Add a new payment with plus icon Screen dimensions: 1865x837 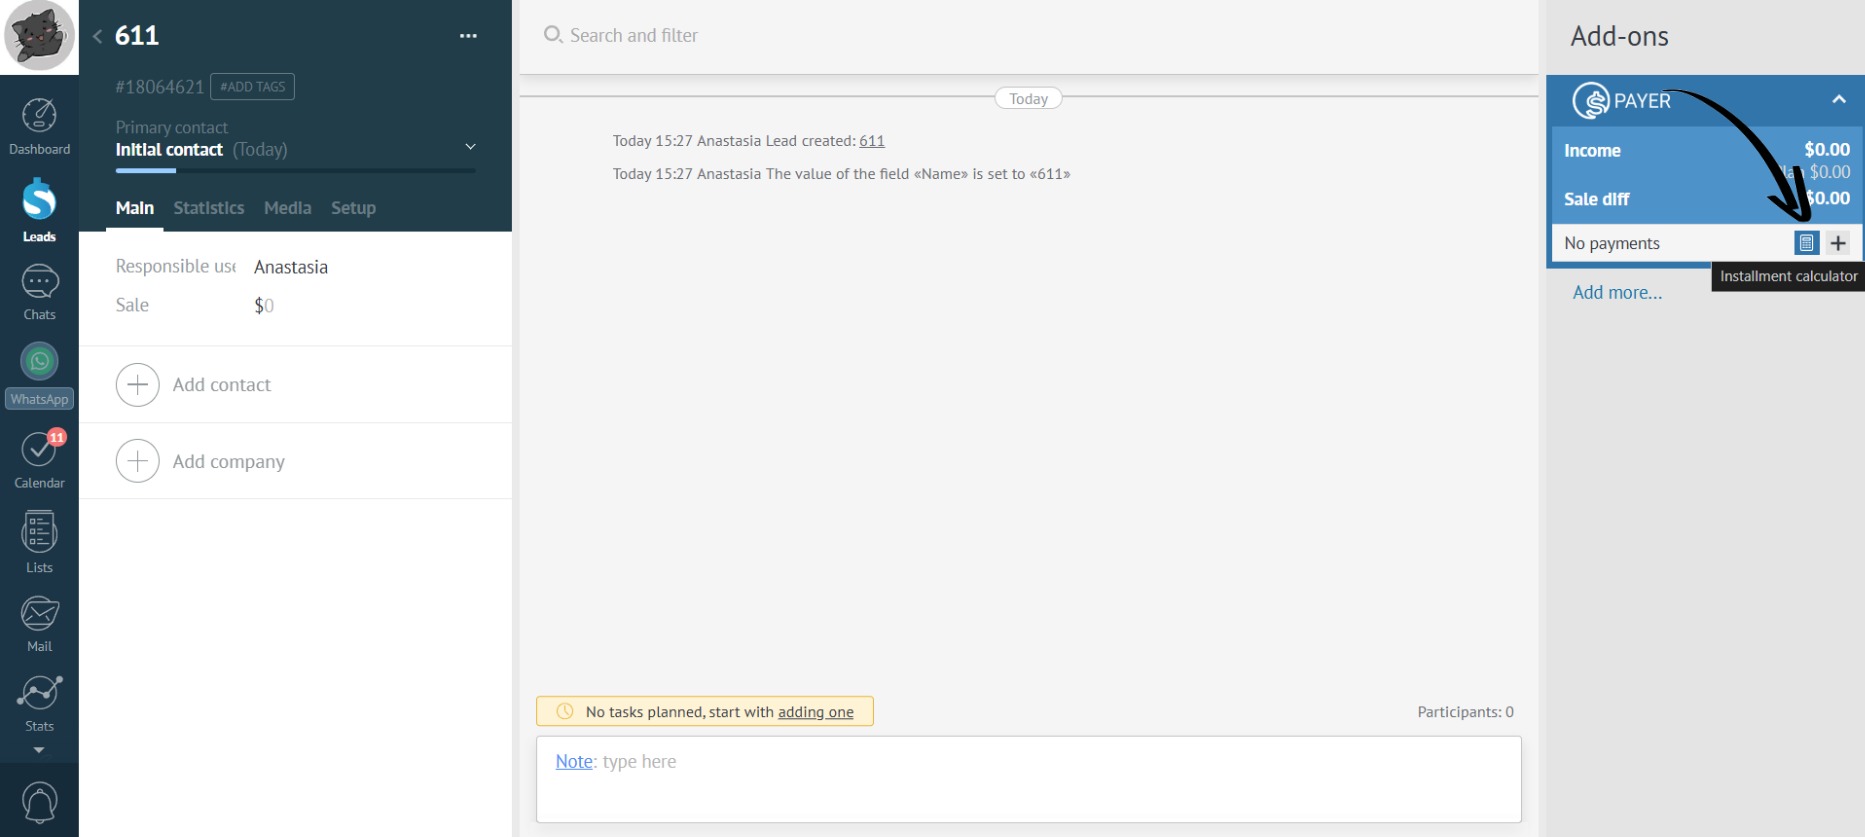tap(1838, 243)
